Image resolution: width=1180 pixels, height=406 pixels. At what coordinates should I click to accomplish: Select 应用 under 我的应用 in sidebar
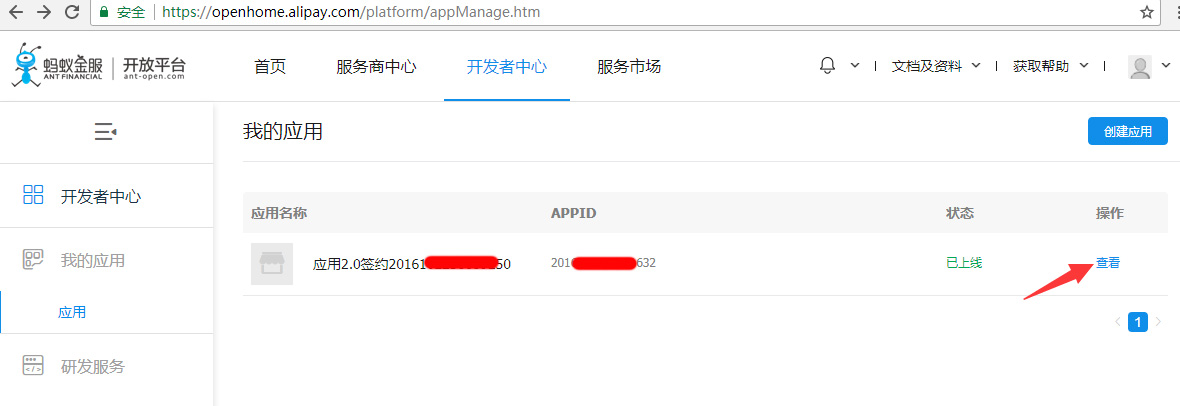[x=72, y=312]
